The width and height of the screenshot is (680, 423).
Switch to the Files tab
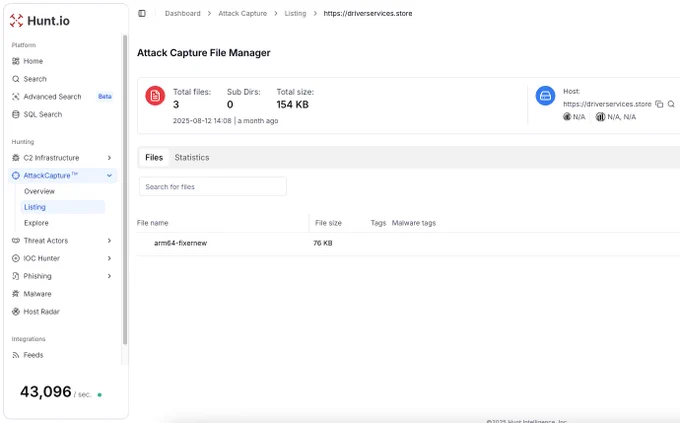tap(154, 157)
